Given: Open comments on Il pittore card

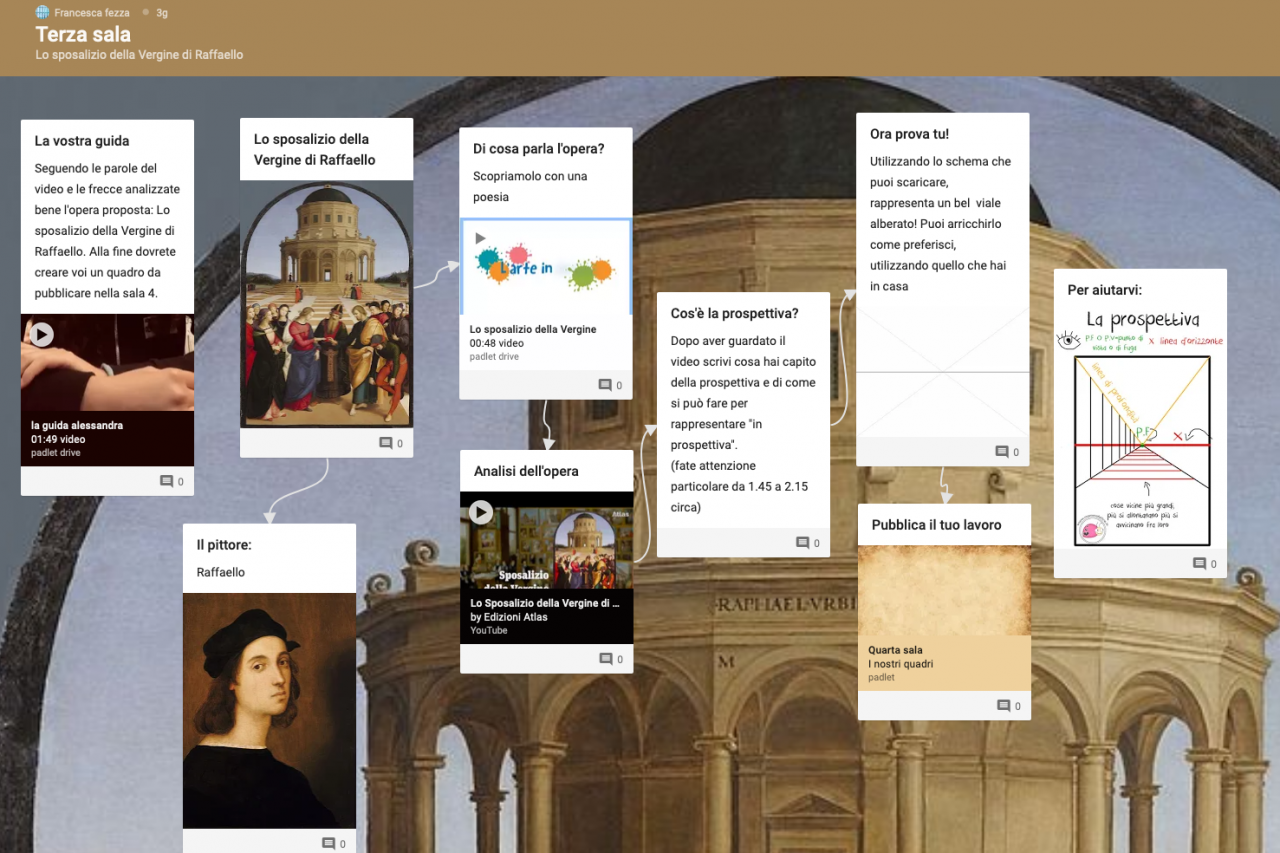Looking at the screenshot, I should click(x=333, y=844).
